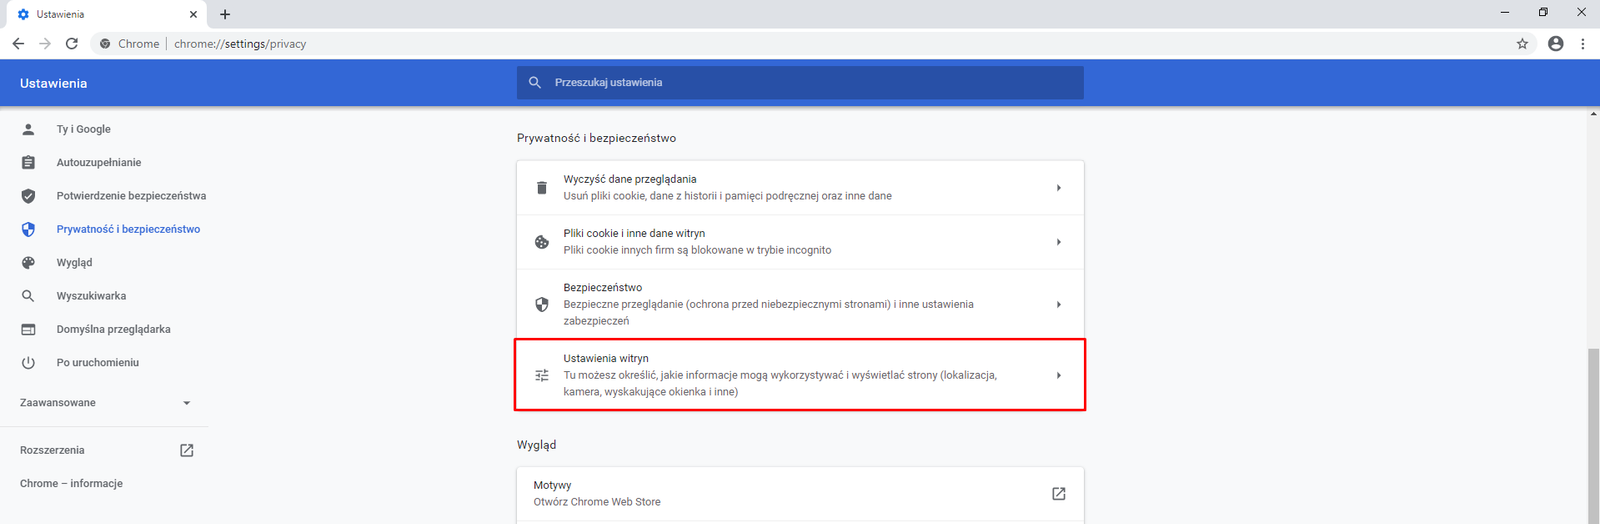Expand Bezpieczeństwo row with right arrow
The image size is (1600, 524).
click(1058, 304)
